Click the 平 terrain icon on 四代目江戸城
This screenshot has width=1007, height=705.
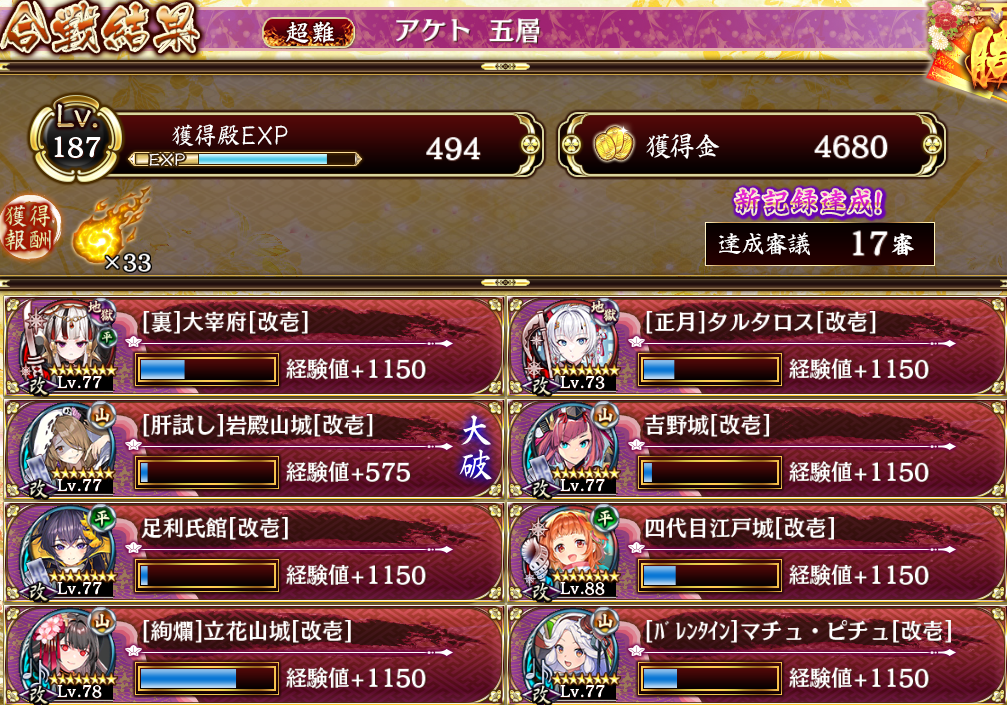point(605,518)
